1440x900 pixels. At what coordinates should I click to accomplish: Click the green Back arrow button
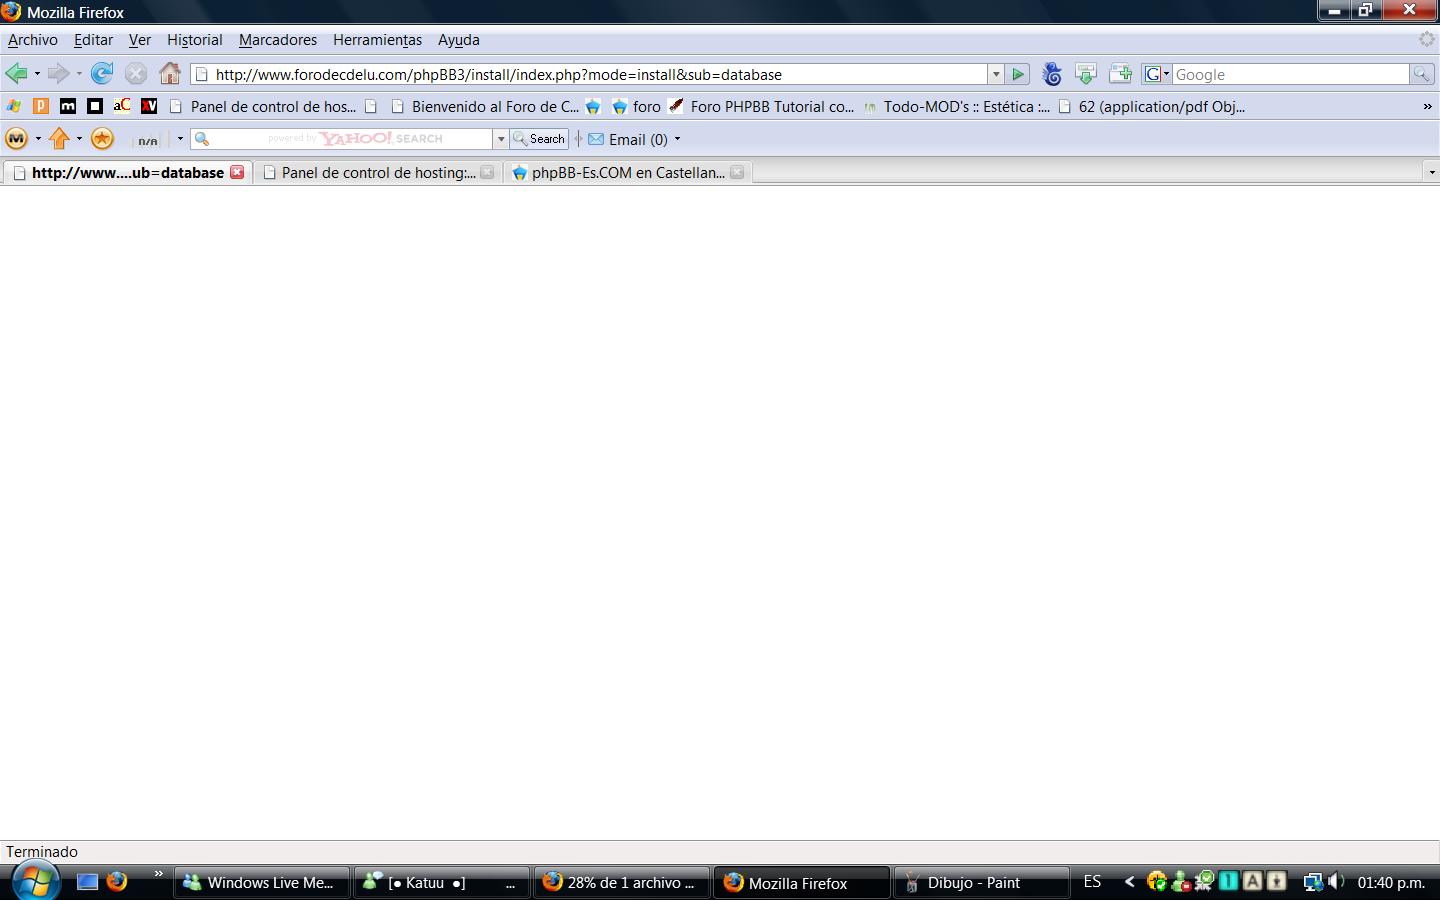(16, 73)
